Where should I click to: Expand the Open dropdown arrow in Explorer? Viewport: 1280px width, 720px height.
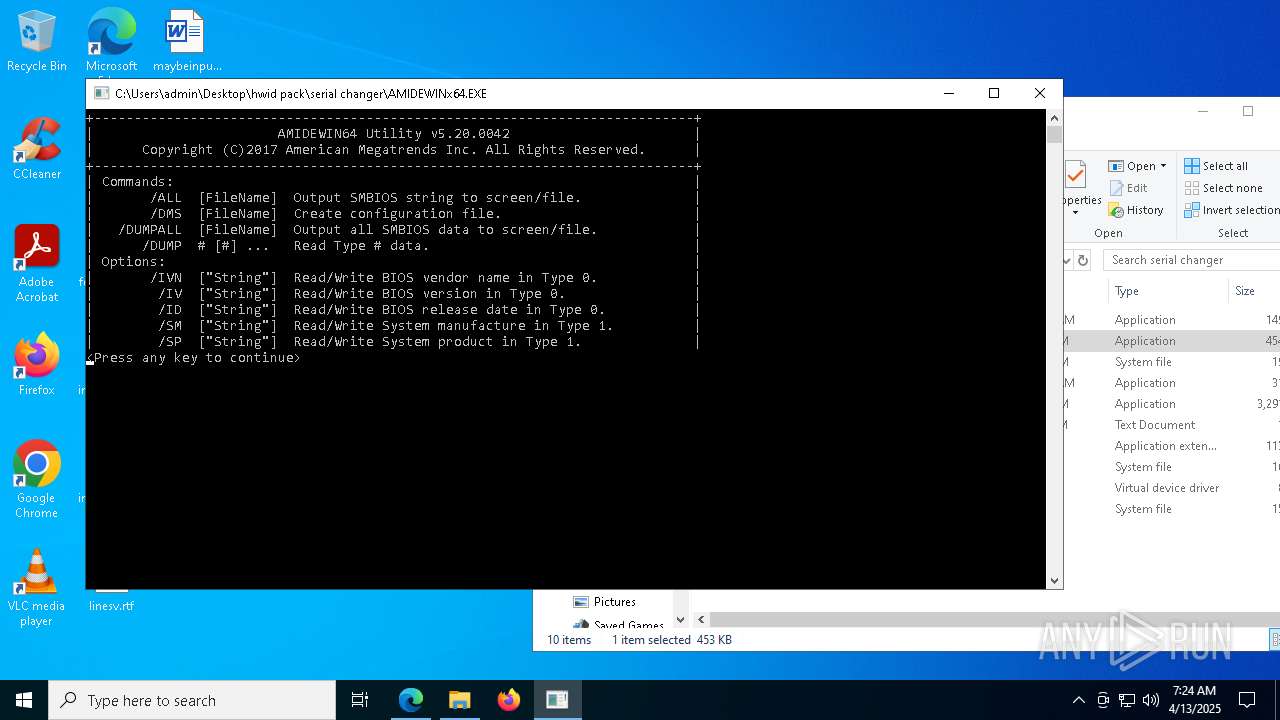pyautogui.click(x=1163, y=166)
